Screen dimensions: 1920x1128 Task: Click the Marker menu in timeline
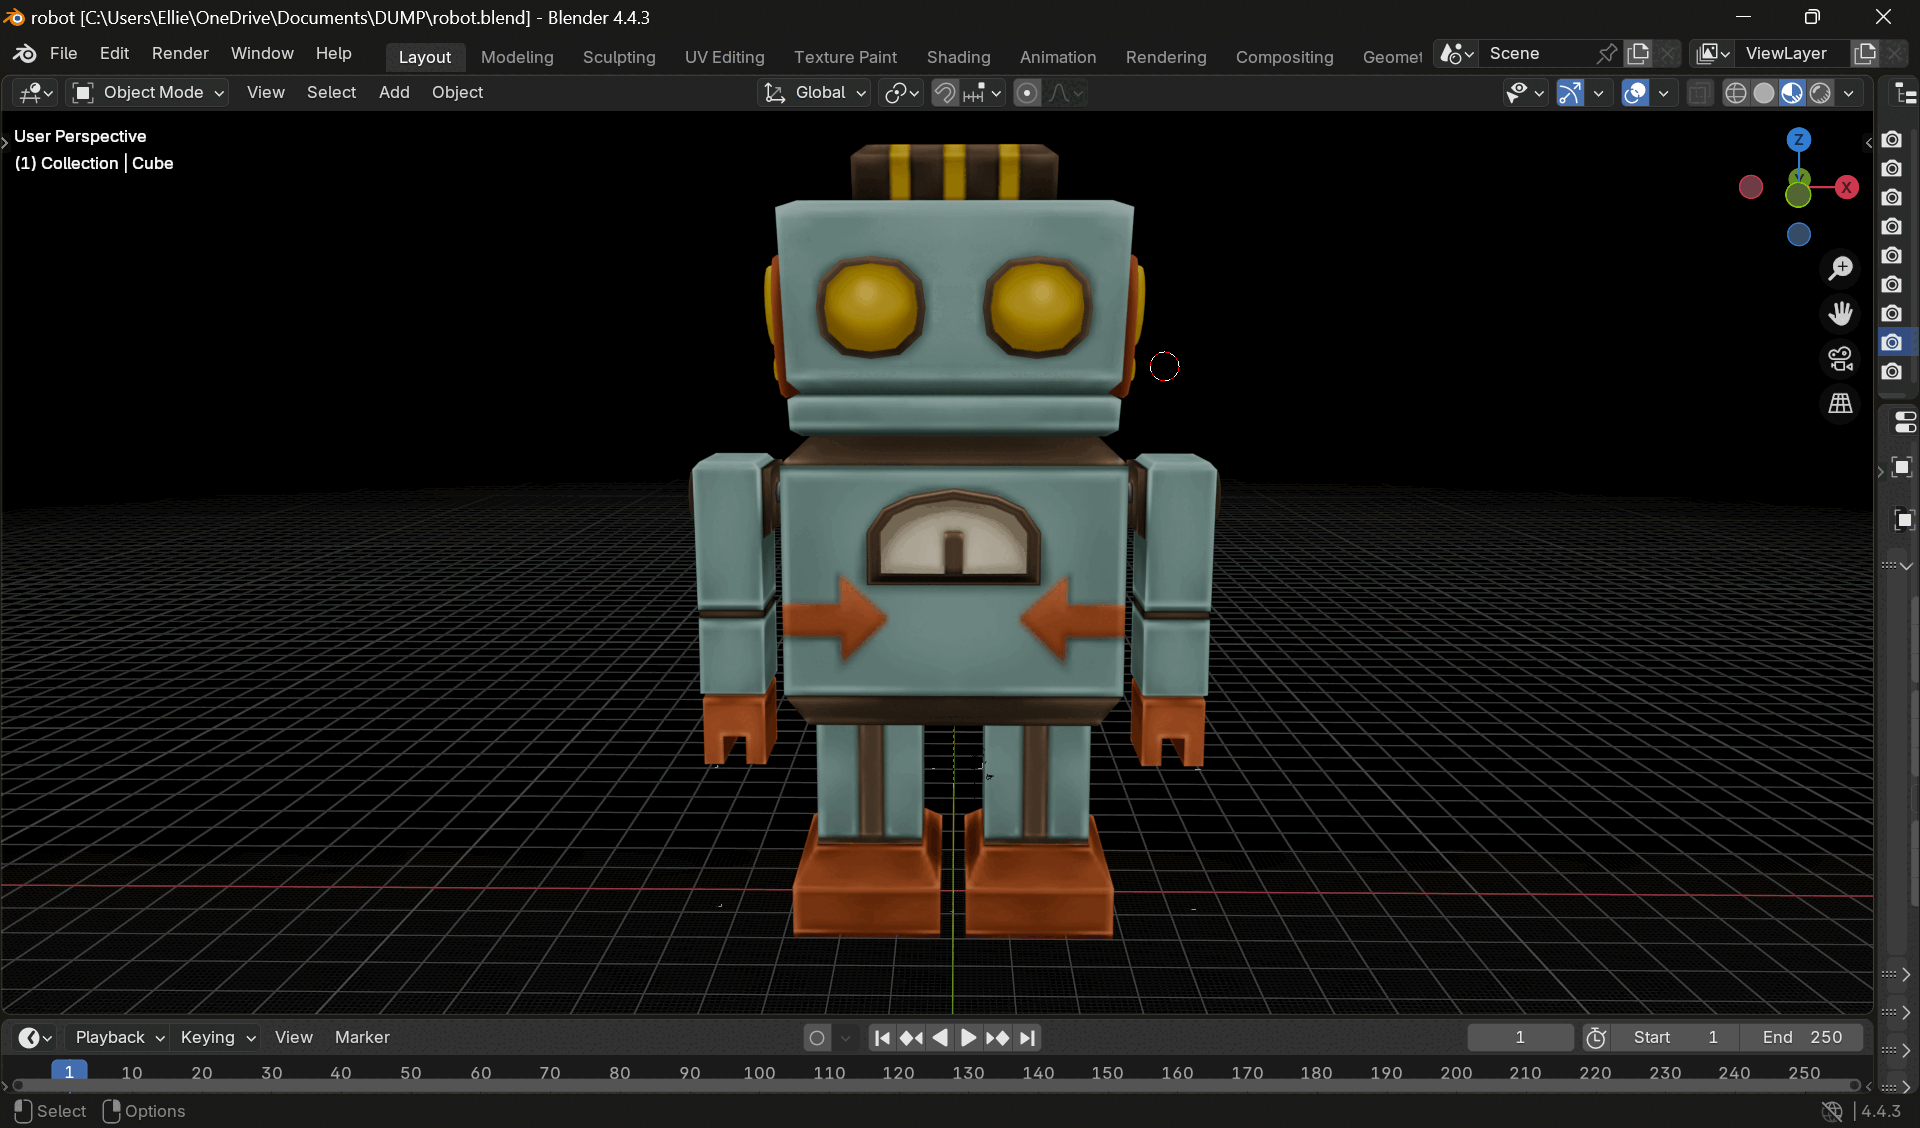click(x=362, y=1037)
